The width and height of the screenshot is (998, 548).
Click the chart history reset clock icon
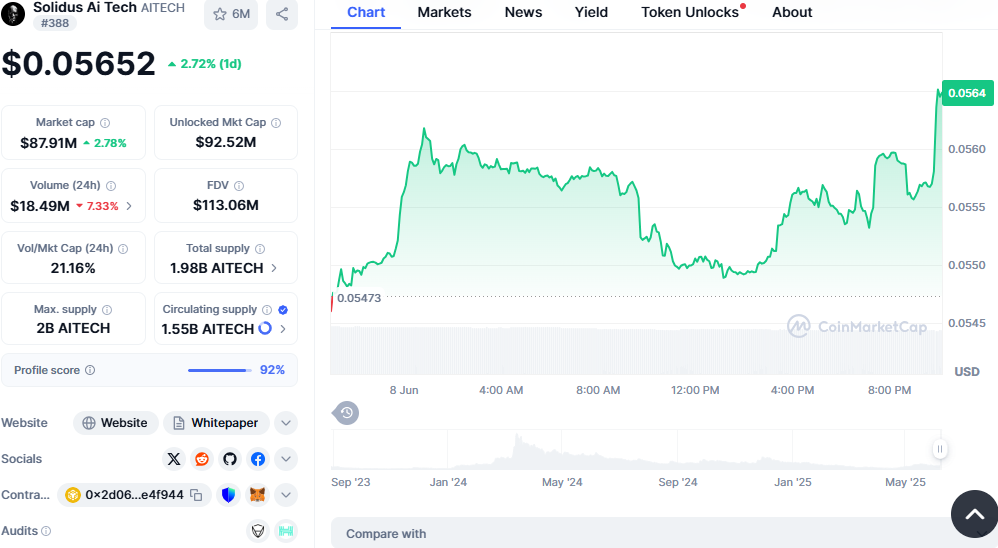pos(346,412)
